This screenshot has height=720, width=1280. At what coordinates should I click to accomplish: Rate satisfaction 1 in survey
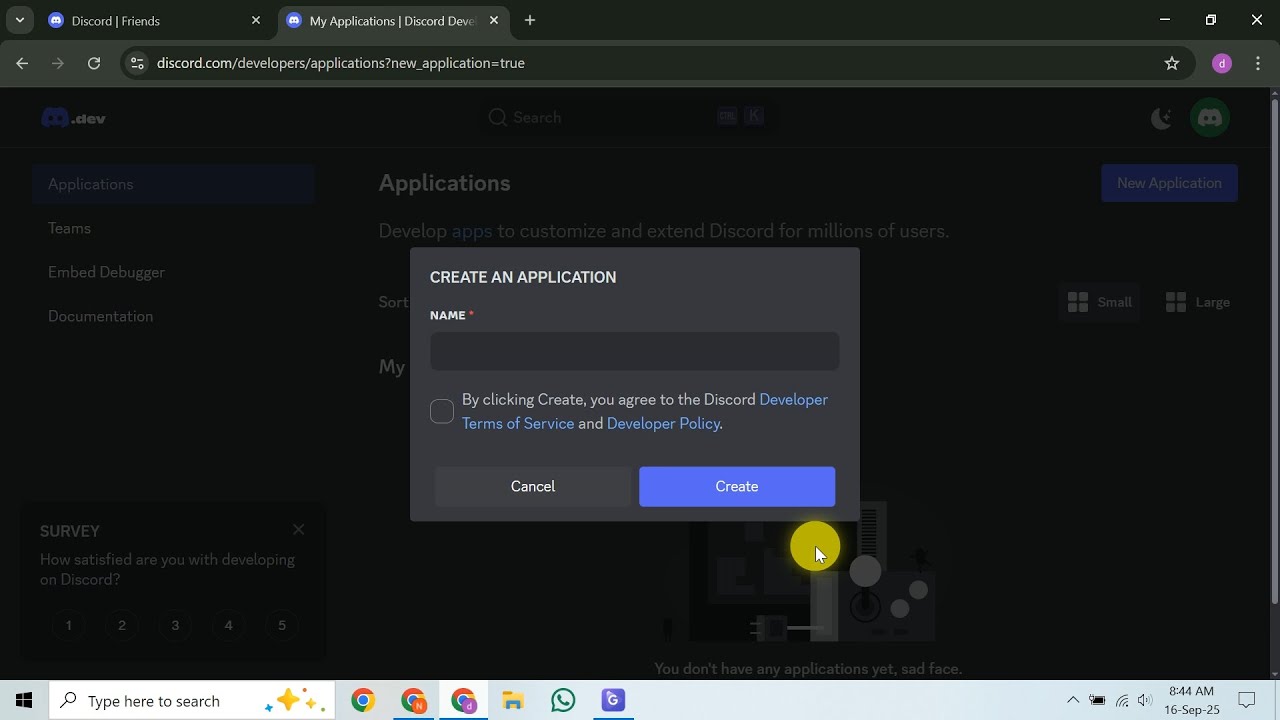[x=69, y=625]
